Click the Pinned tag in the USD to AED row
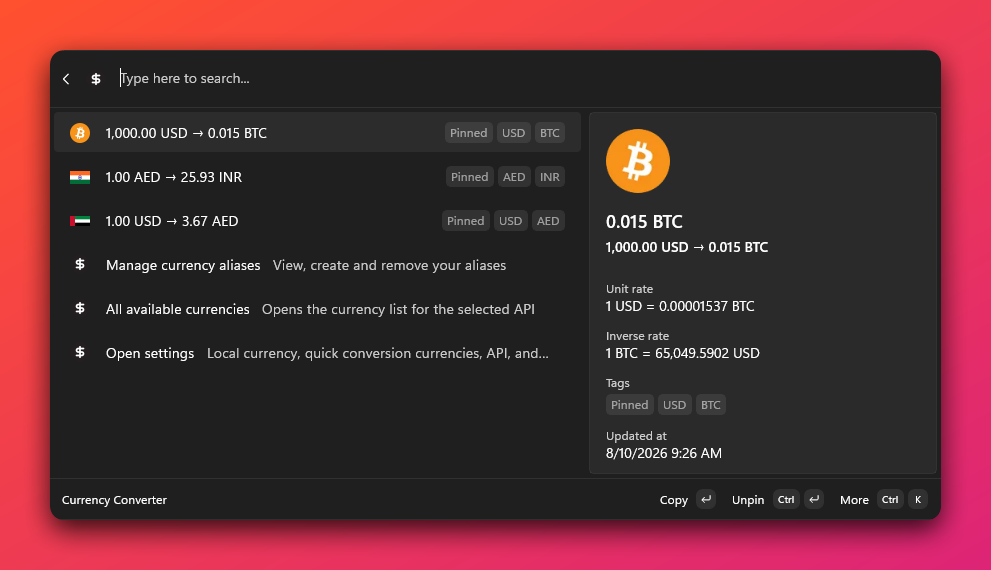This screenshot has height=570, width=991. pos(465,221)
